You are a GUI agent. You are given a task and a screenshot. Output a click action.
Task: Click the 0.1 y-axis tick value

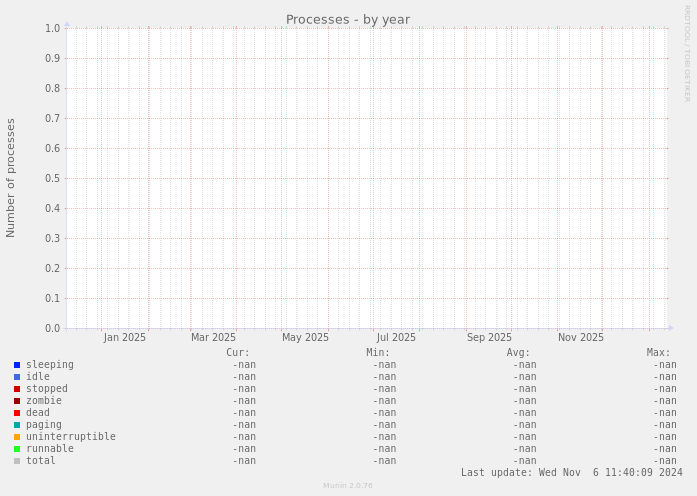click(52, 299)
